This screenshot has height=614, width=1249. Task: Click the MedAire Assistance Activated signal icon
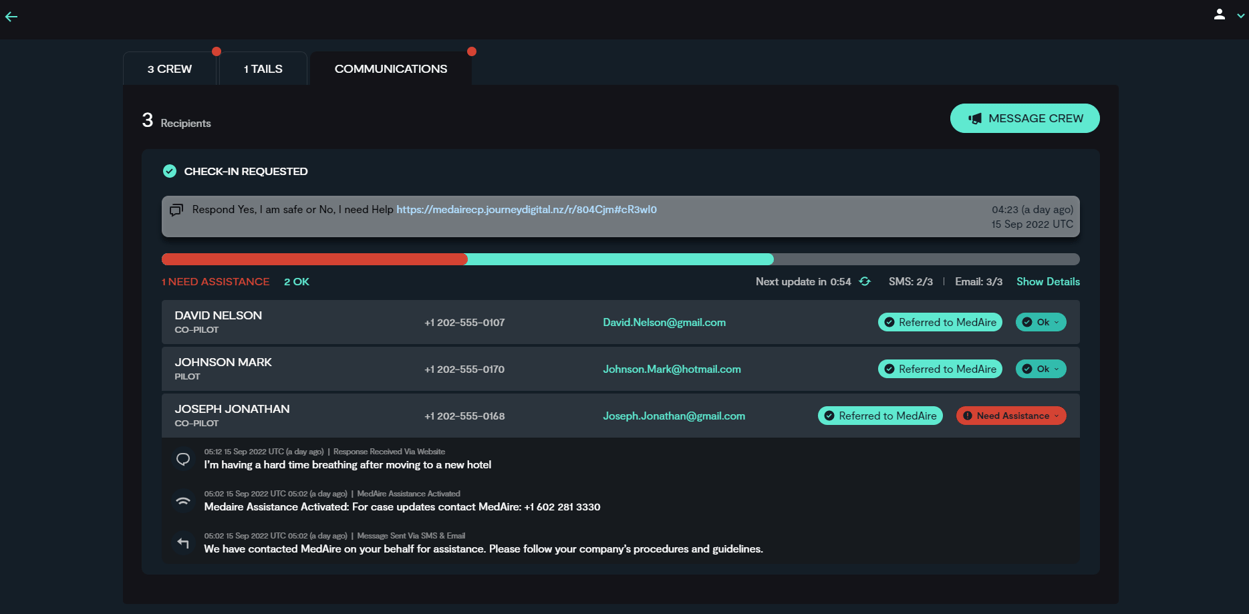183,501
